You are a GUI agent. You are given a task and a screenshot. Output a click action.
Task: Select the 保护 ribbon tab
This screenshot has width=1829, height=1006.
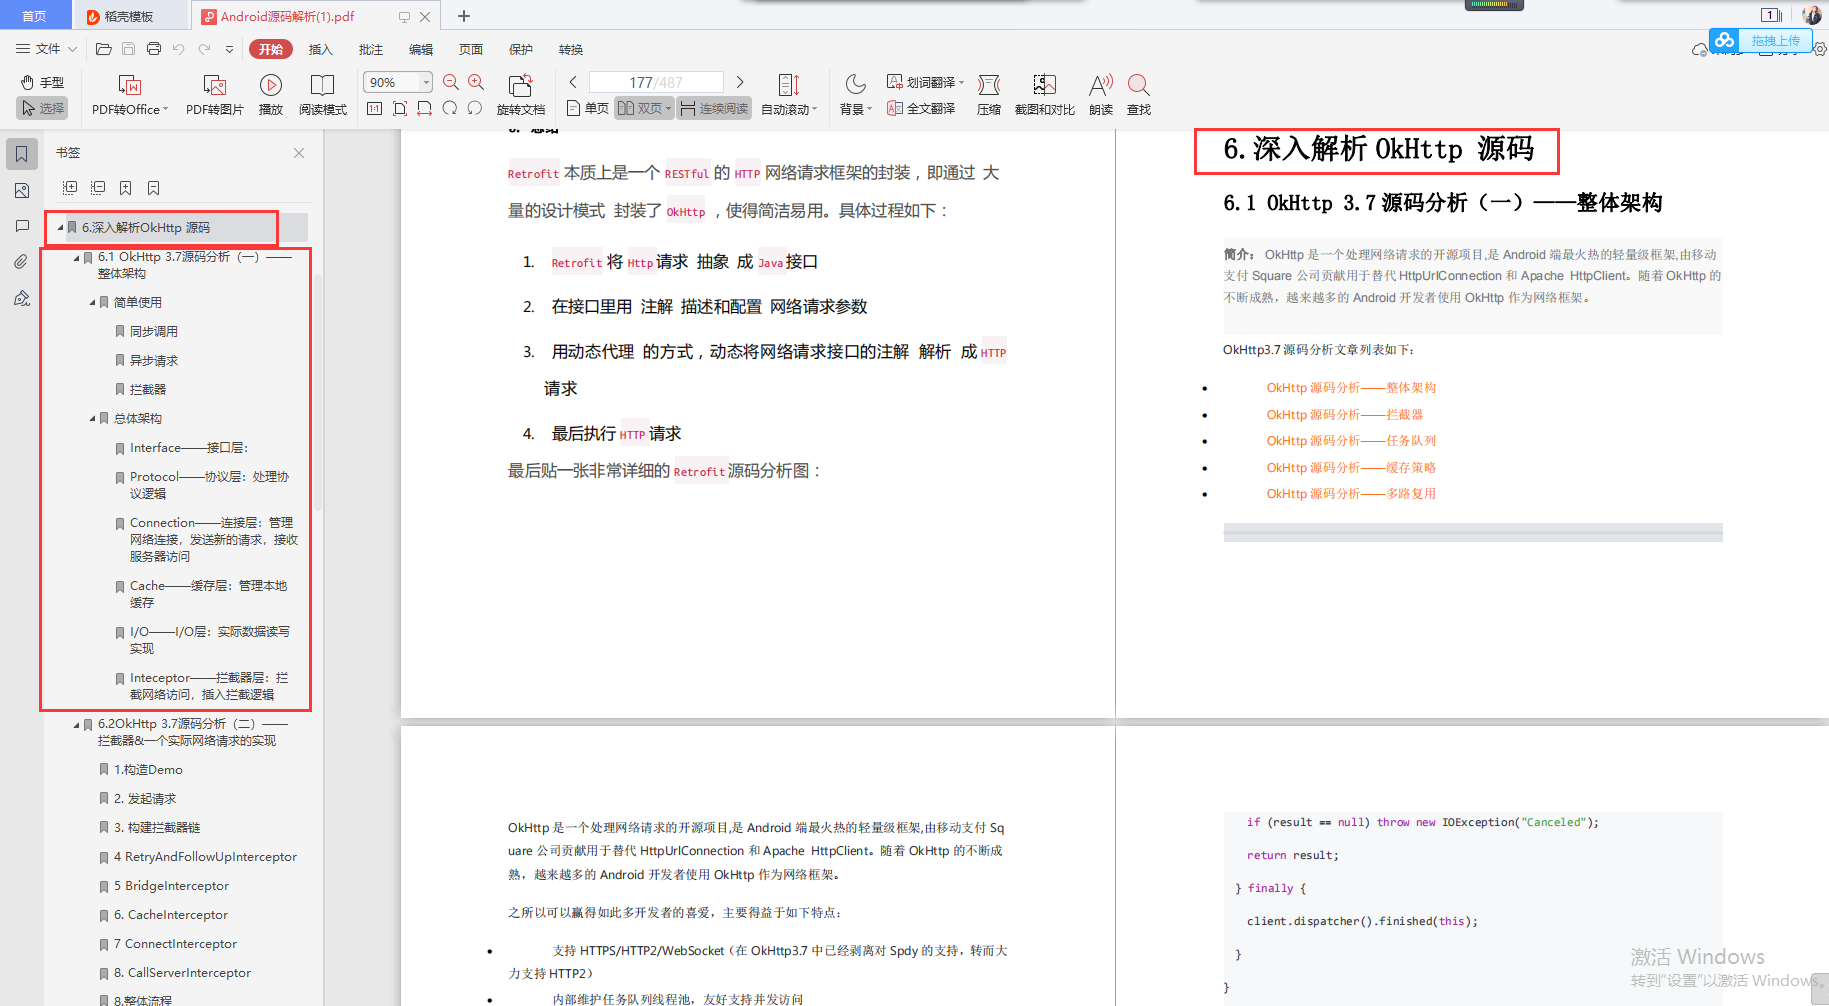521,49
